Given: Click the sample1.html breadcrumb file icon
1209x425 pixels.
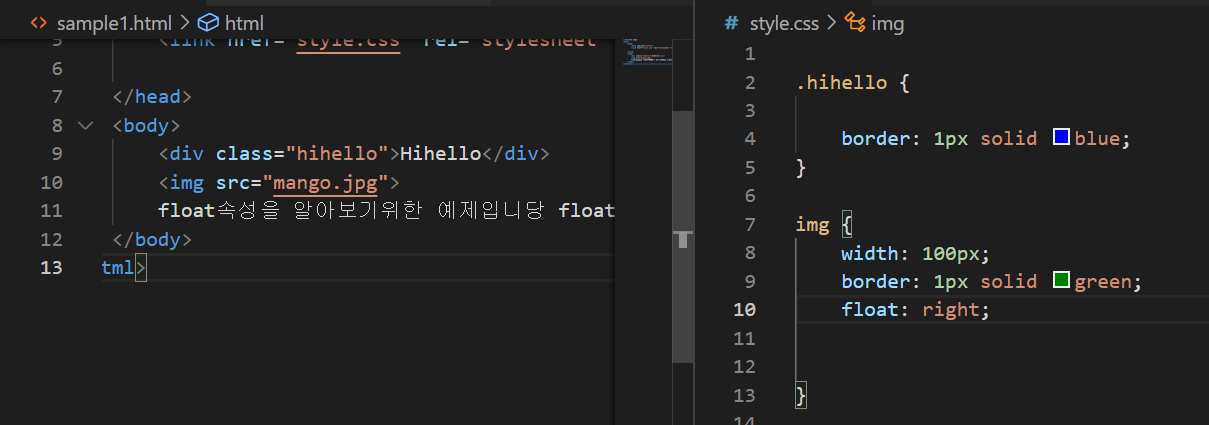Looking at the screenshot, I should [38, 22].
